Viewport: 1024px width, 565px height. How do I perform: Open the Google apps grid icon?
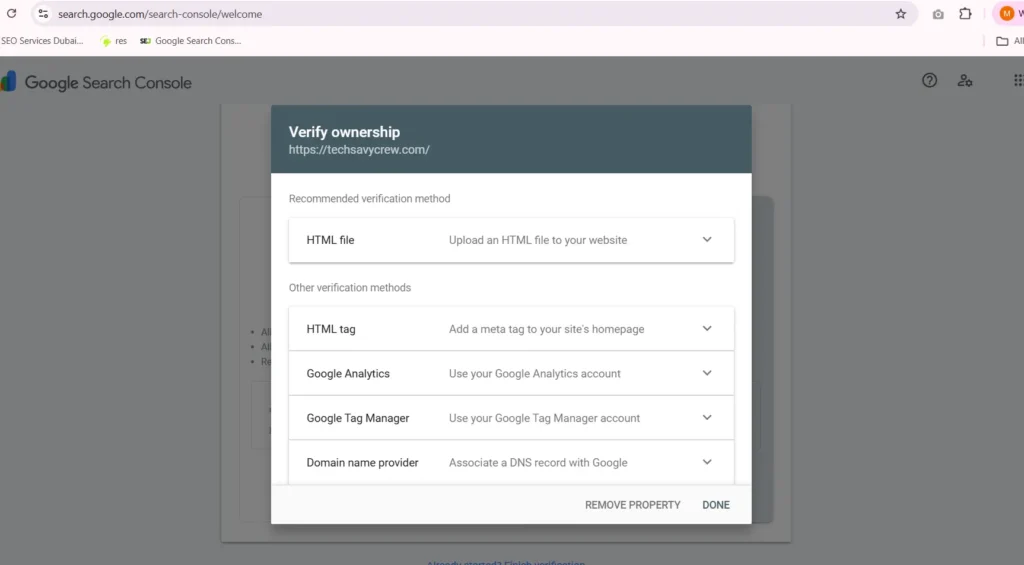(1018, 80)
